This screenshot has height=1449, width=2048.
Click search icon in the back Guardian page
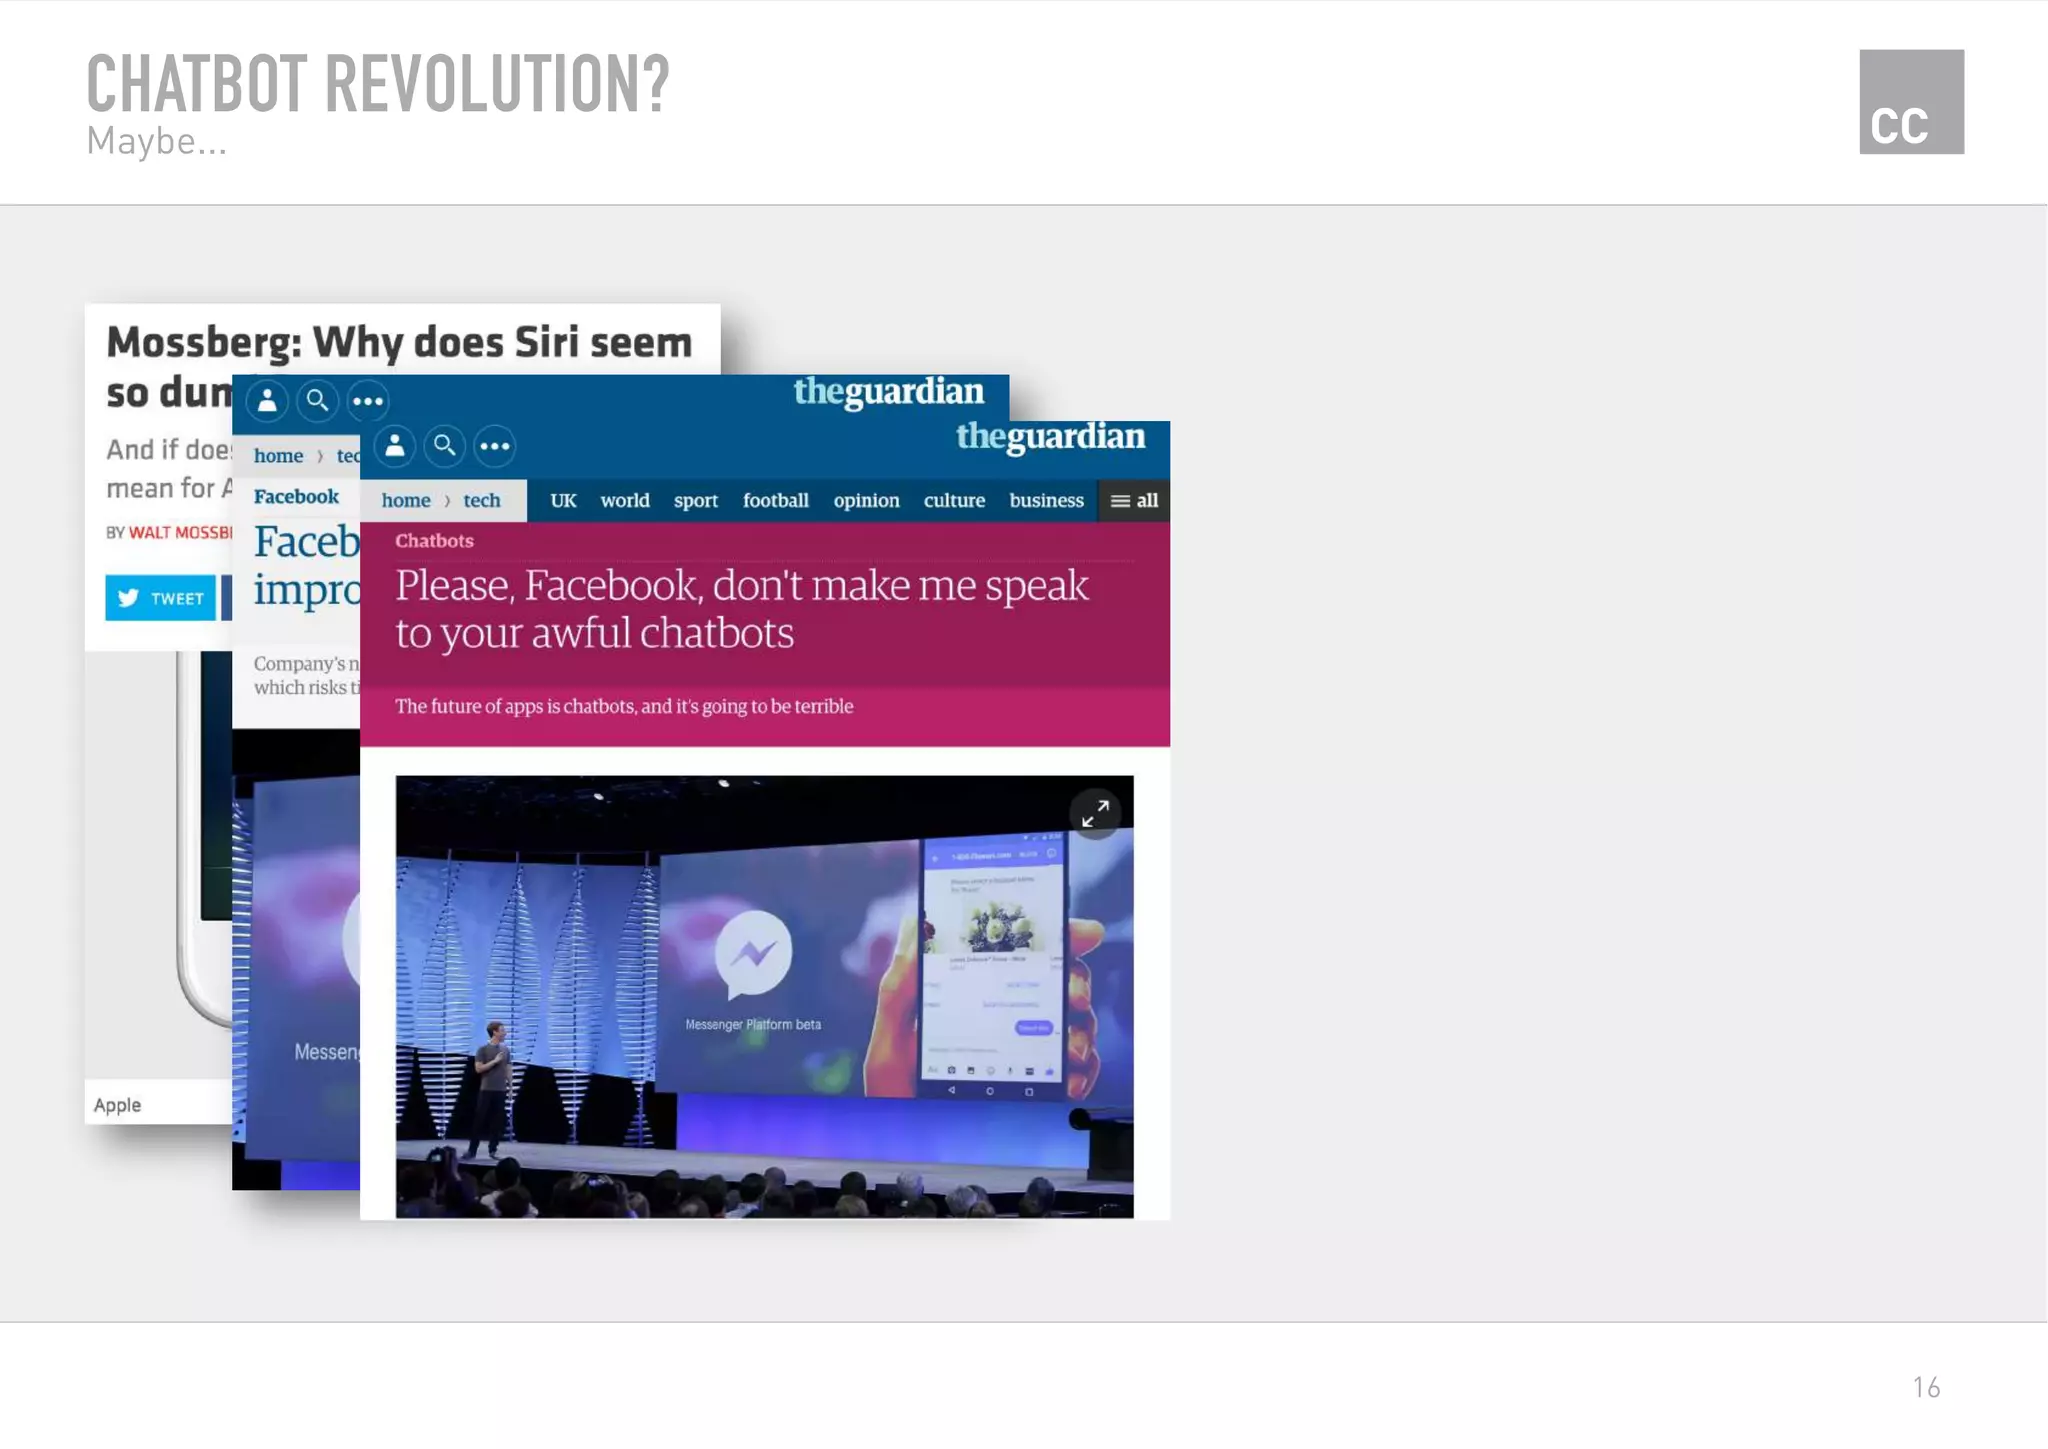point(317,401)
